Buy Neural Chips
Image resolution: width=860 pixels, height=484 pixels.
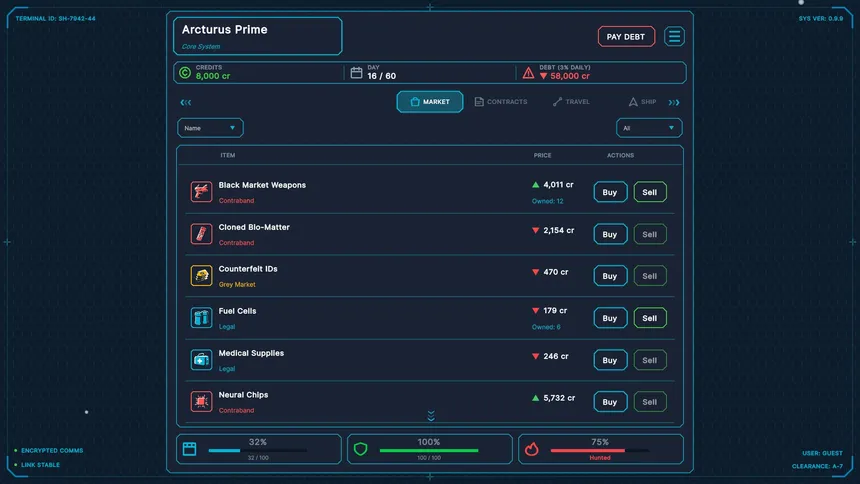point(610,402)
